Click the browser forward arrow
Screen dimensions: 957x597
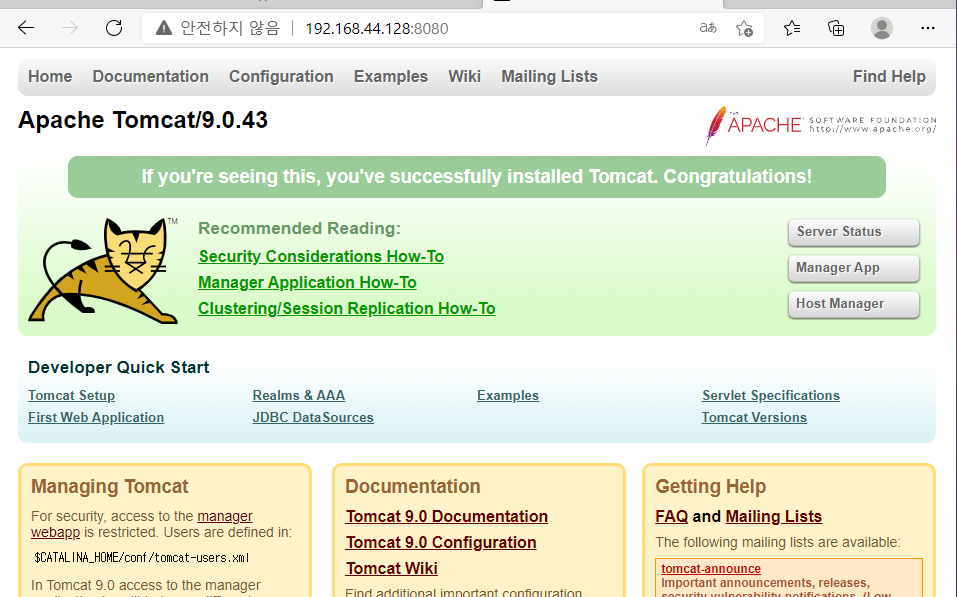70,28
